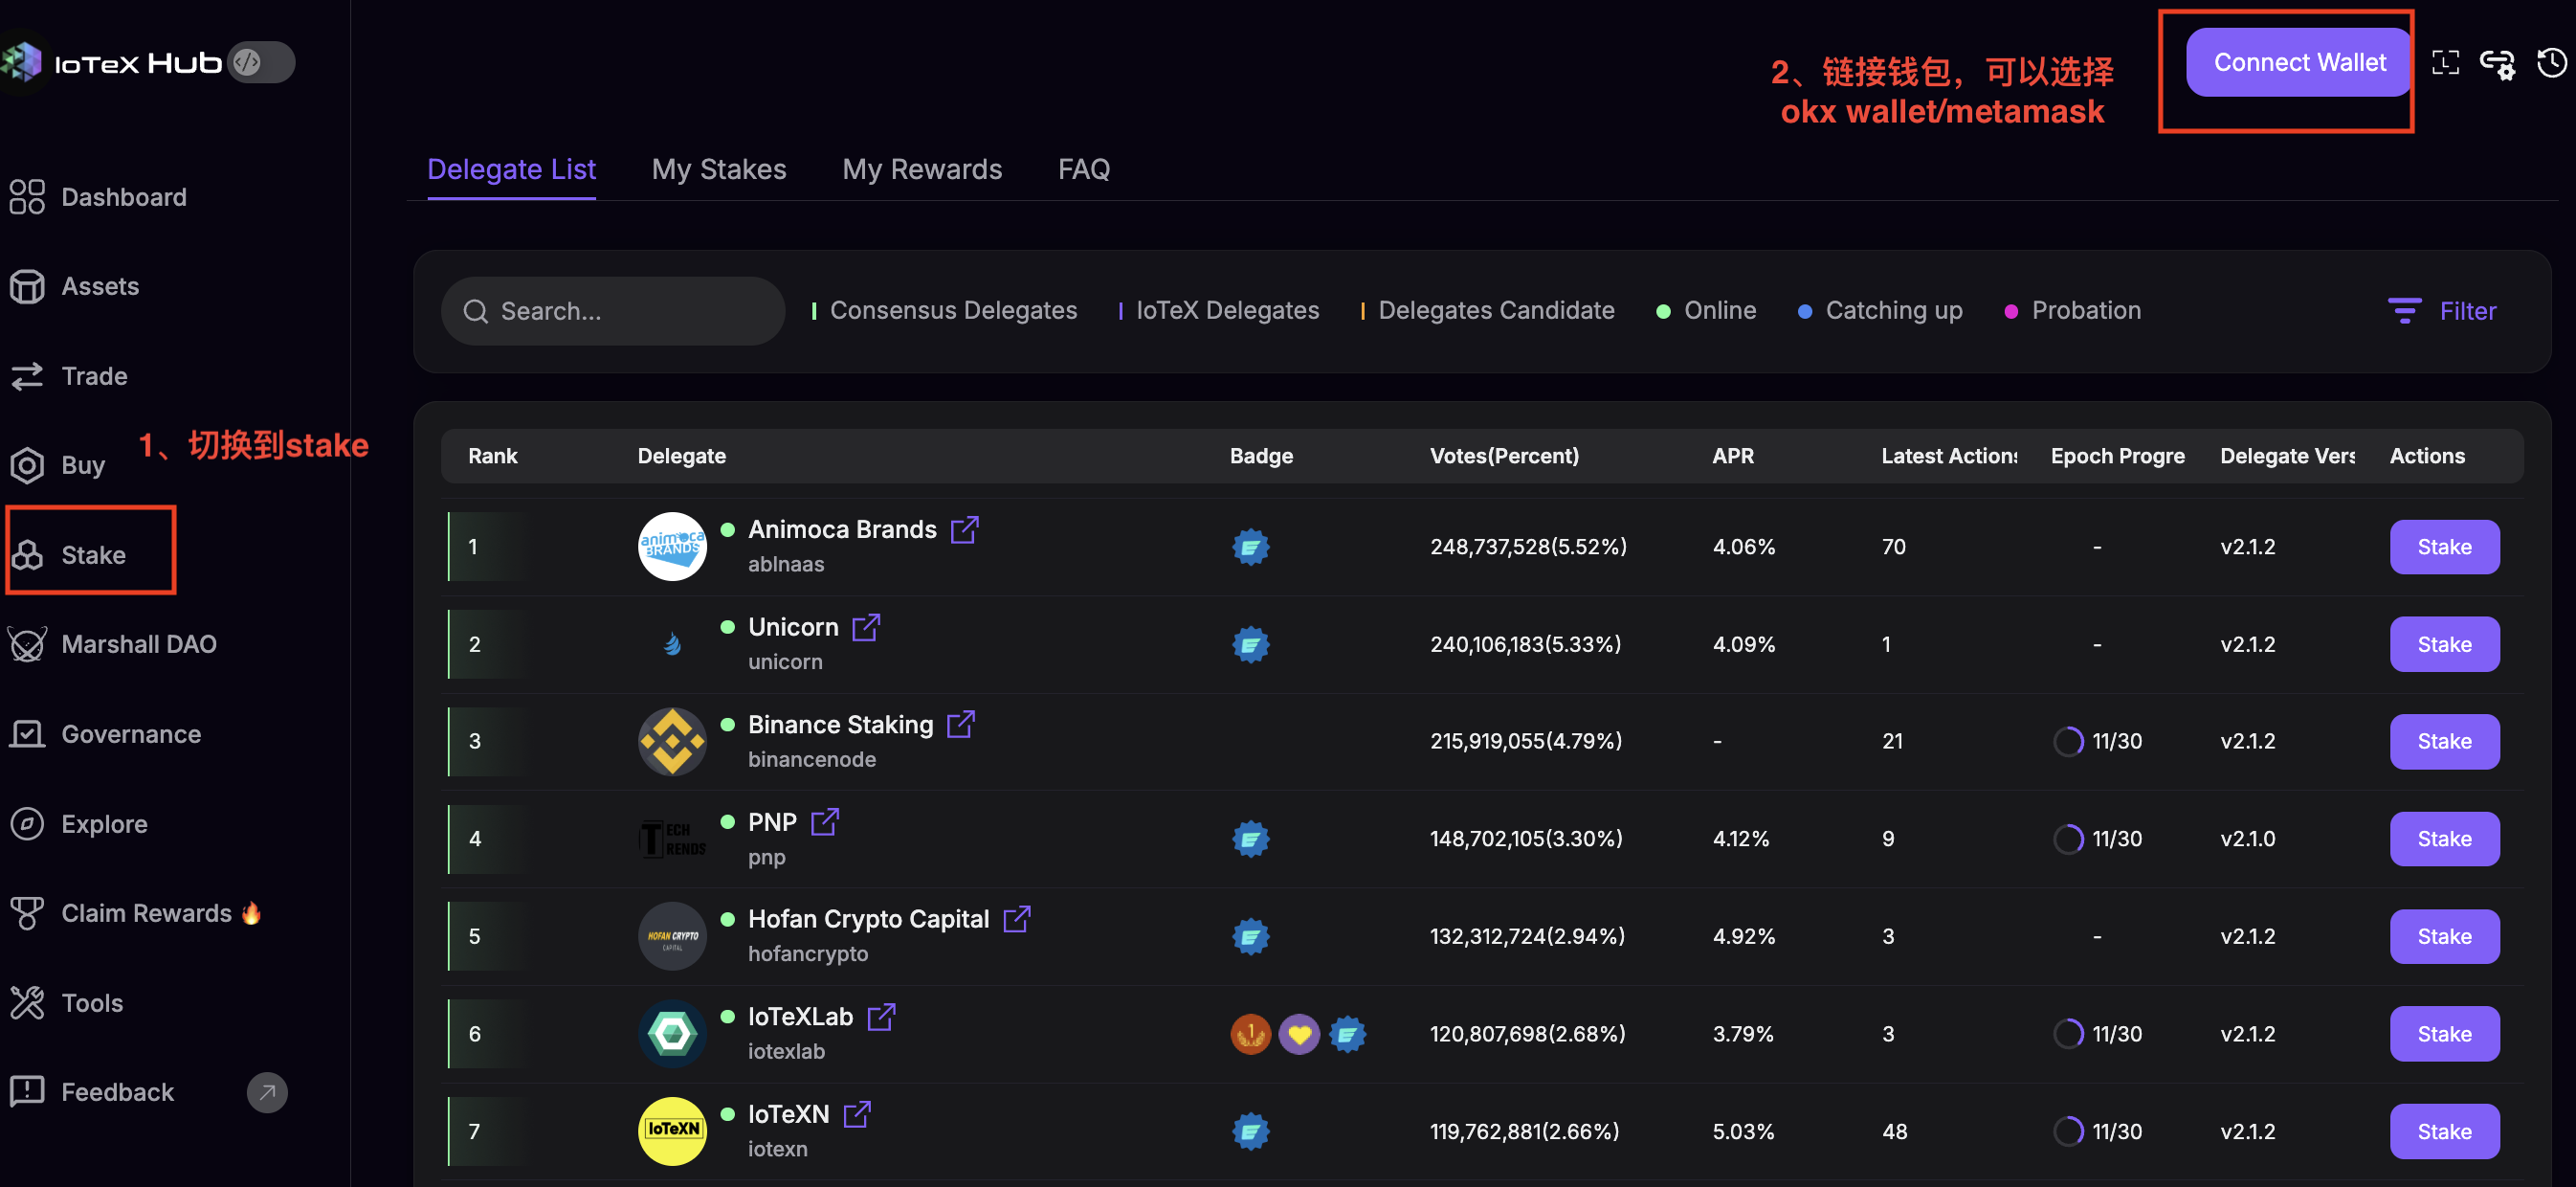Toggle the Probation status filter

pyautogui.click(x=2073, y=311)
